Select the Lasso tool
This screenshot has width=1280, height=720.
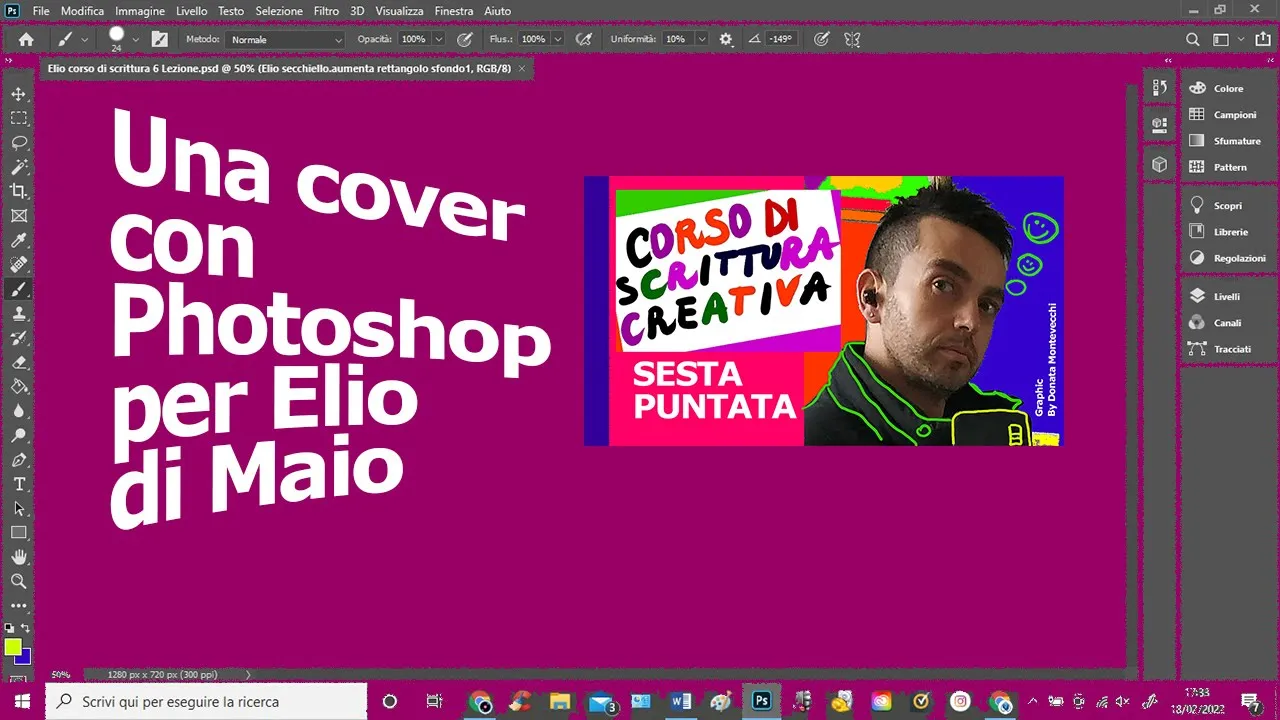tap(19, 142)
